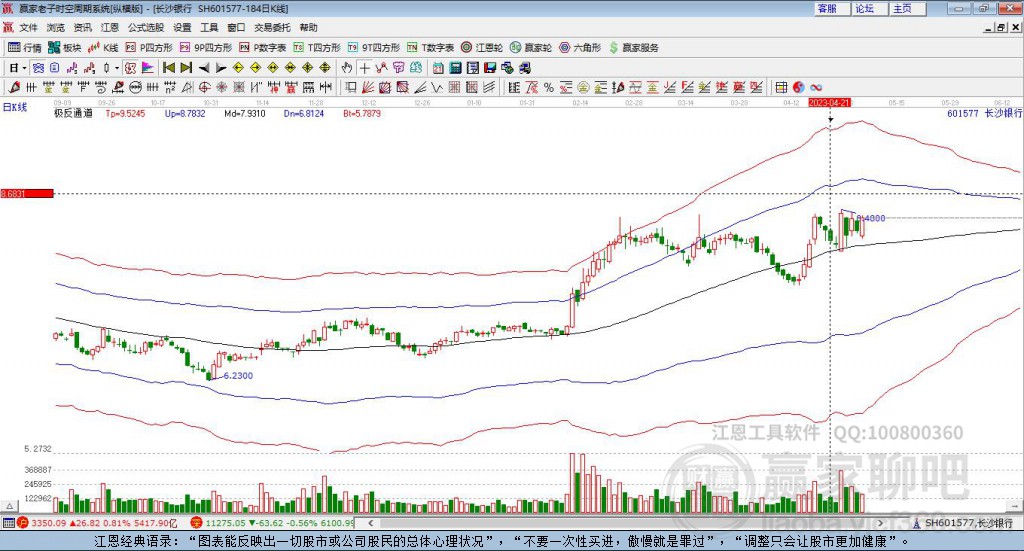Image resolution: width=1024 pixels, height=551 pixels.
Task: Jump to last bar icon
Action: click(x=186, y=68)
